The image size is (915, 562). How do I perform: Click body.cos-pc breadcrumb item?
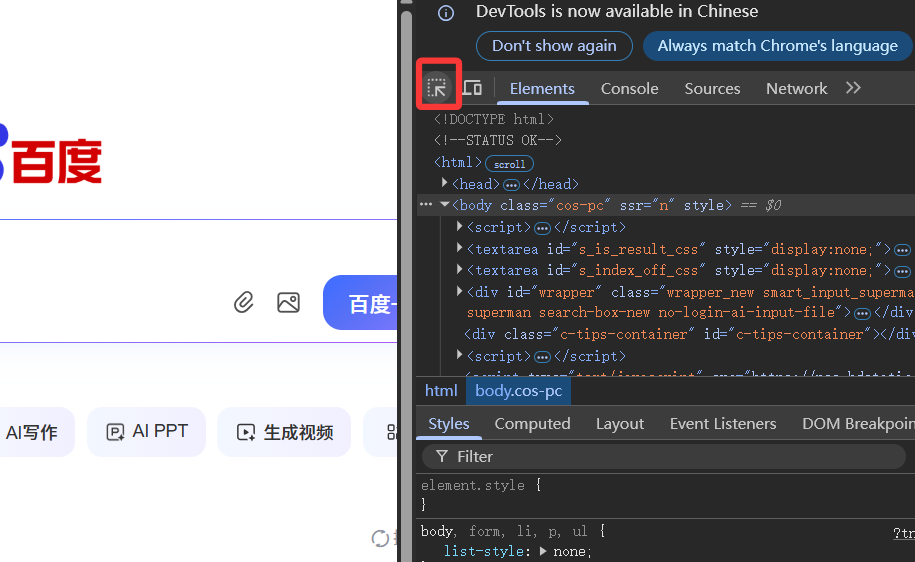point(518,390)
